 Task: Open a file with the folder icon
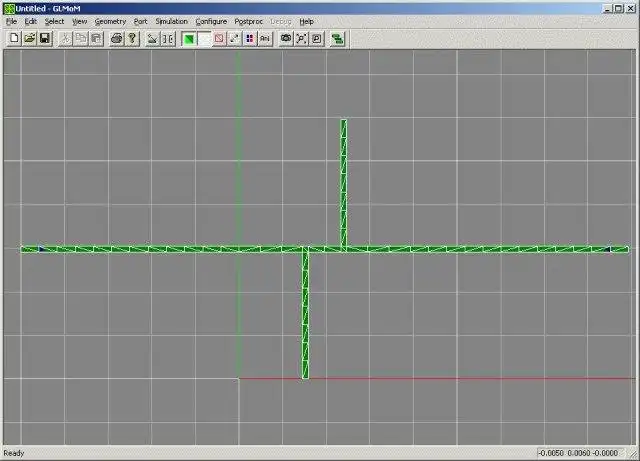point(29,39)
